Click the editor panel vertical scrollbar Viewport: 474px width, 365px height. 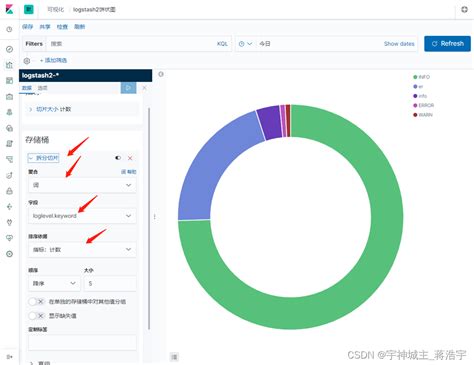(149, 219)
